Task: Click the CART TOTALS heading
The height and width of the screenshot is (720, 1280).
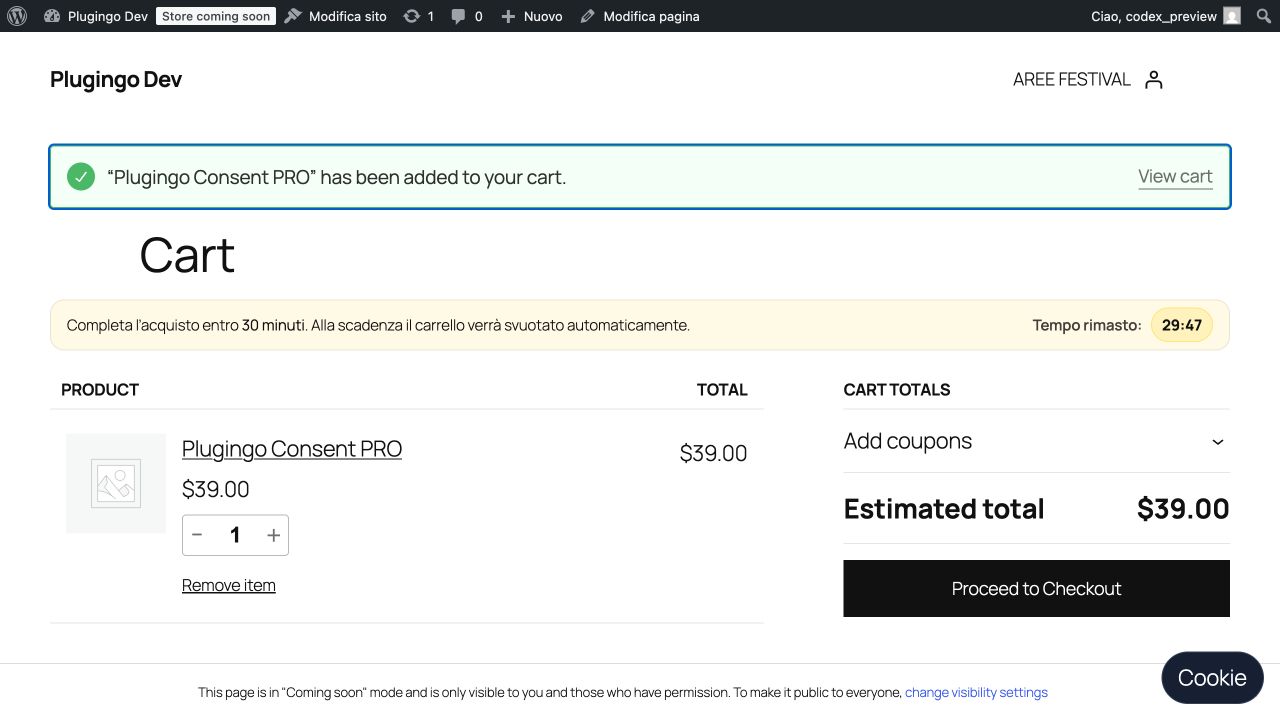Action: tap(897, 390)
